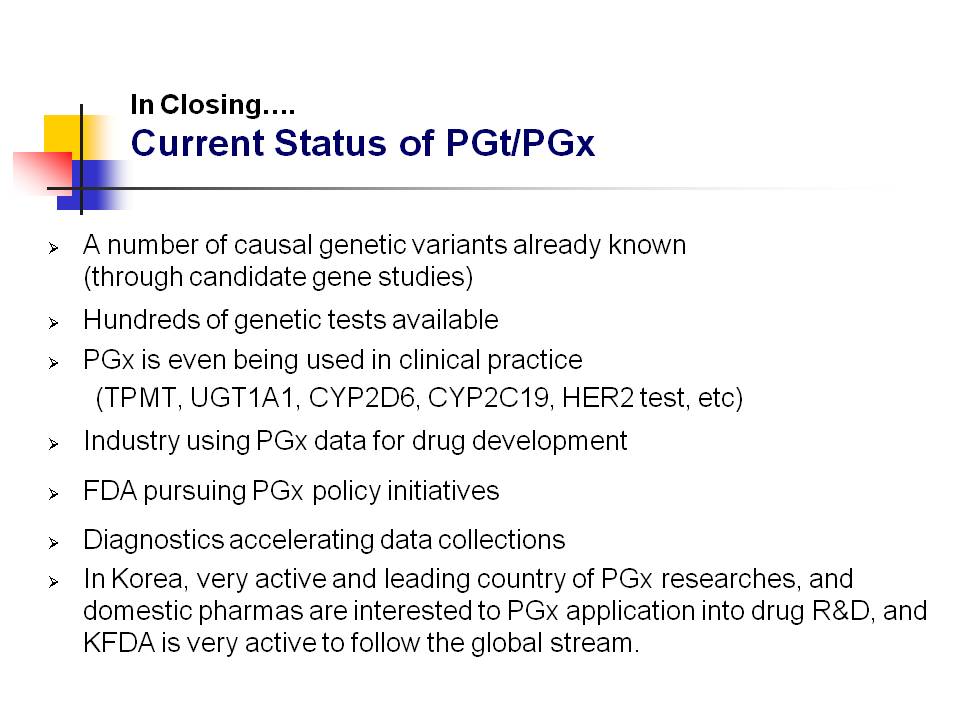Click the arrow bullet beside Diagnostics accelerating
The width and height of the screenshot is (960, 720).
tap(53, 542)
